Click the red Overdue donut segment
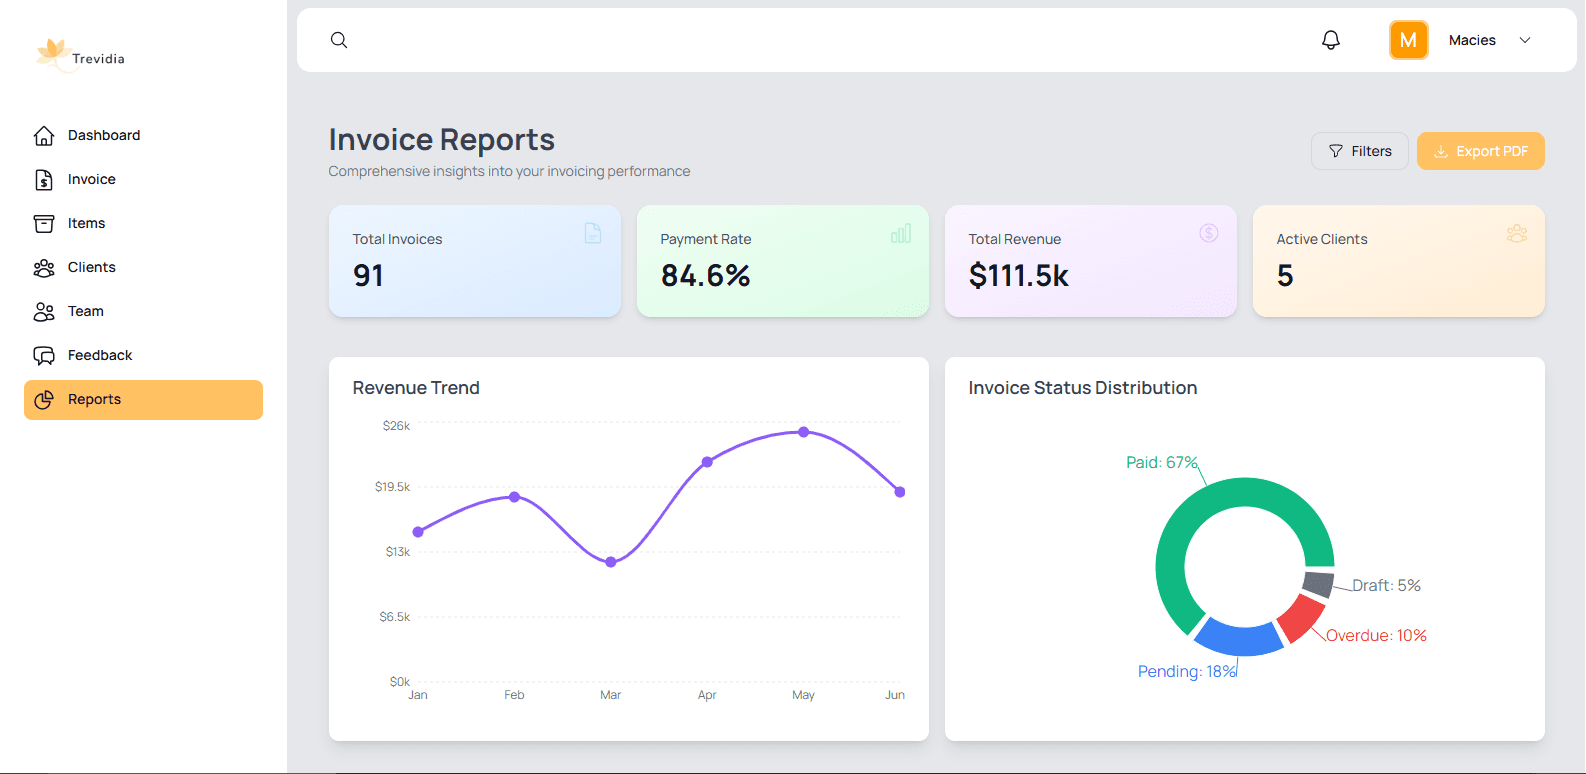Viewport: 1586px width, 774px height. pos(1300,618)
